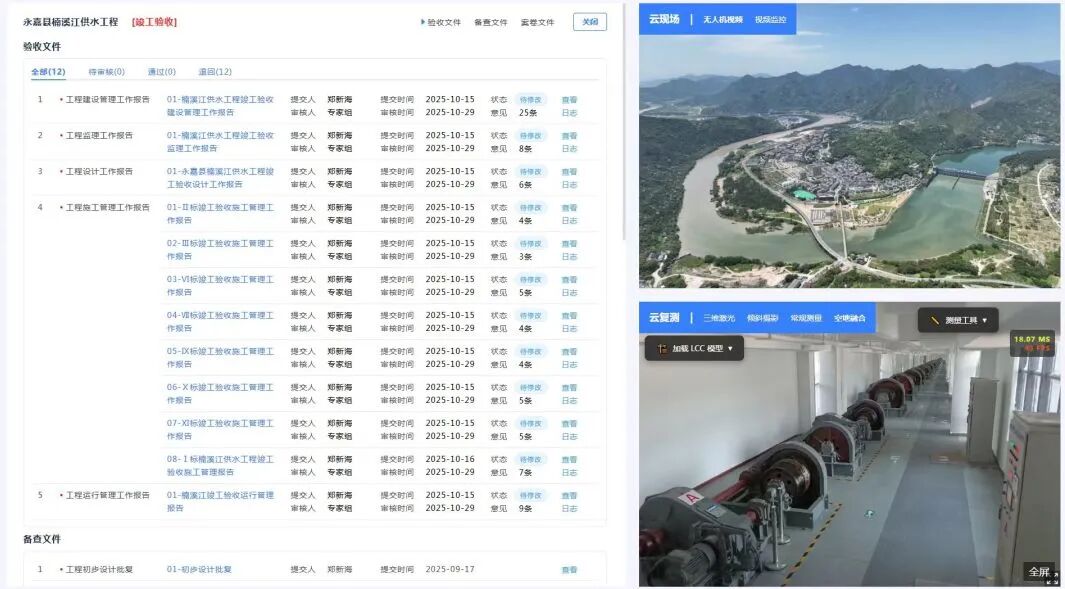Click the ruler icon in 测量工具
Image resolution: width=1065 pixels, height=589 pixels.
[x=935, y=321]
